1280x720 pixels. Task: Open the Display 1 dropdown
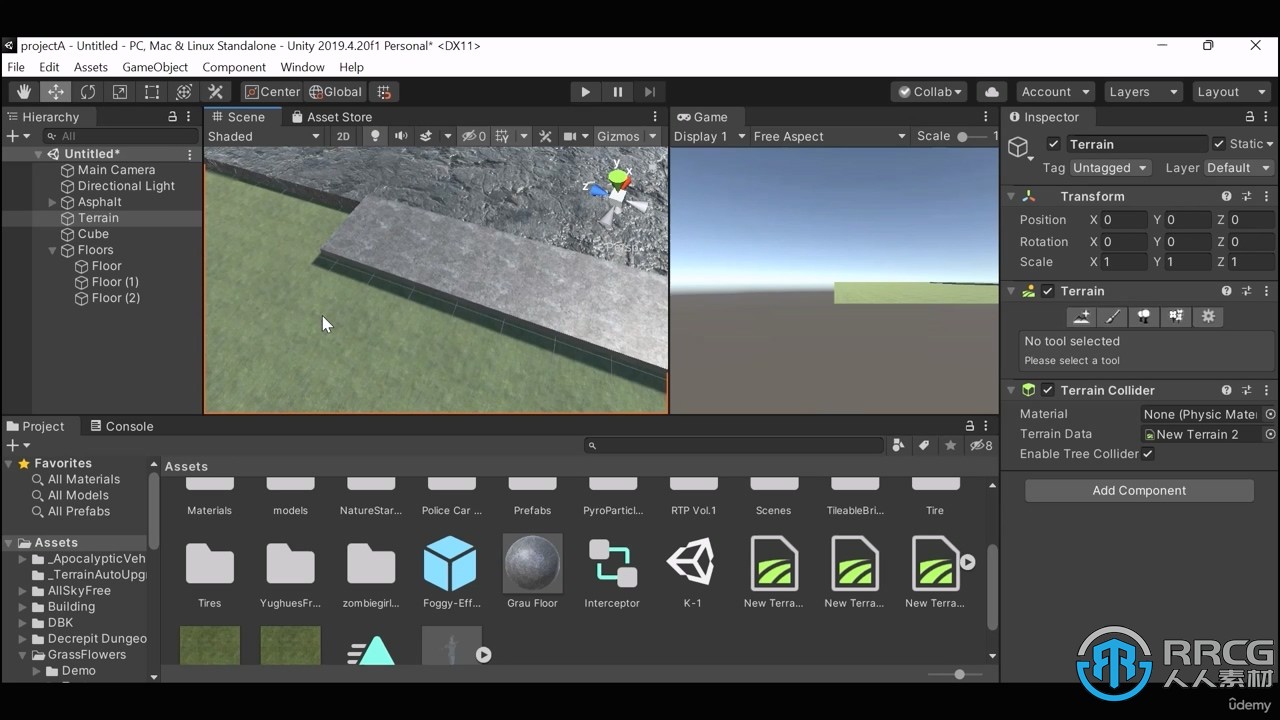(x=709, y=136)
